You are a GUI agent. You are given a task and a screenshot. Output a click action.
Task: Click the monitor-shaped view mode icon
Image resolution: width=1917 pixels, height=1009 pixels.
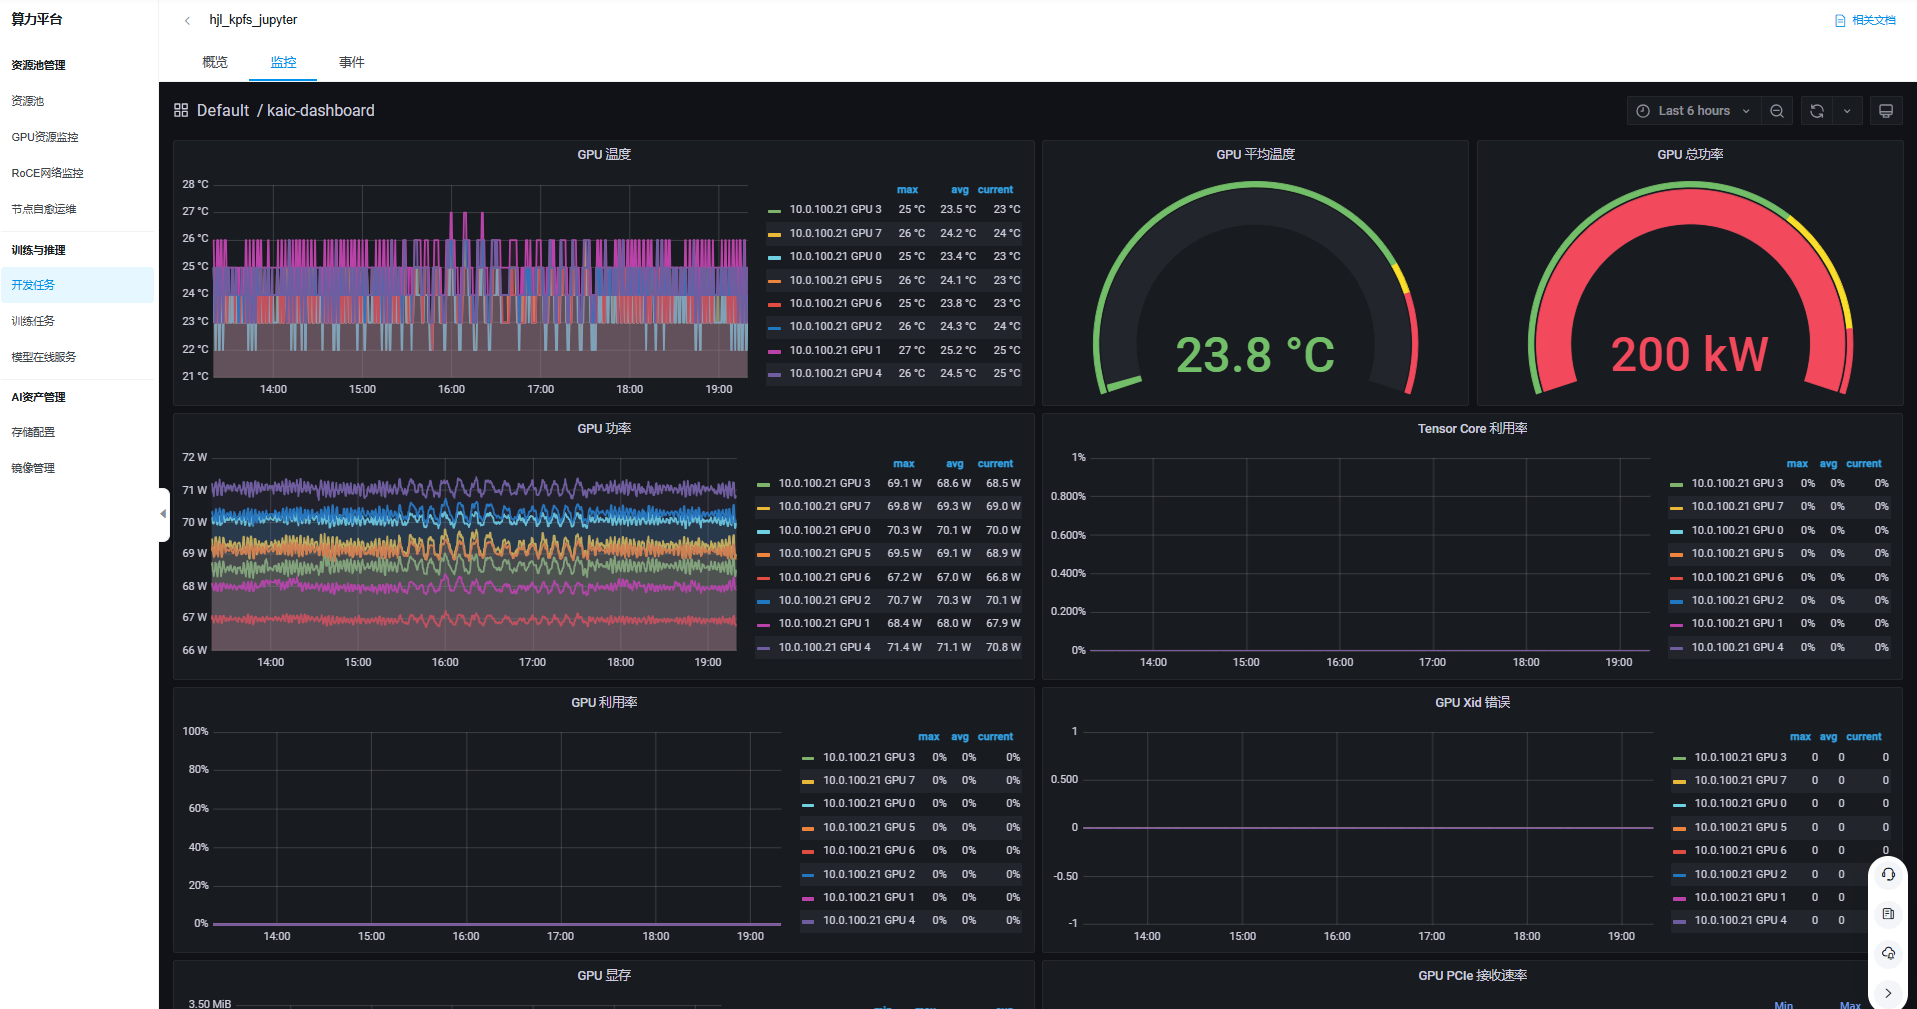coord(1885,111)
